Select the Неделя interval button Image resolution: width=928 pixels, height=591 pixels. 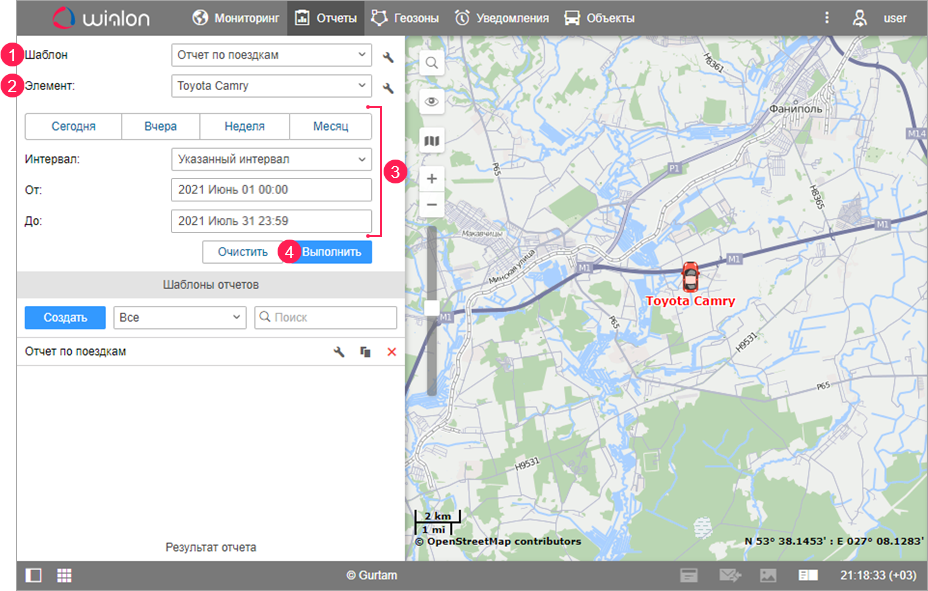244,126
